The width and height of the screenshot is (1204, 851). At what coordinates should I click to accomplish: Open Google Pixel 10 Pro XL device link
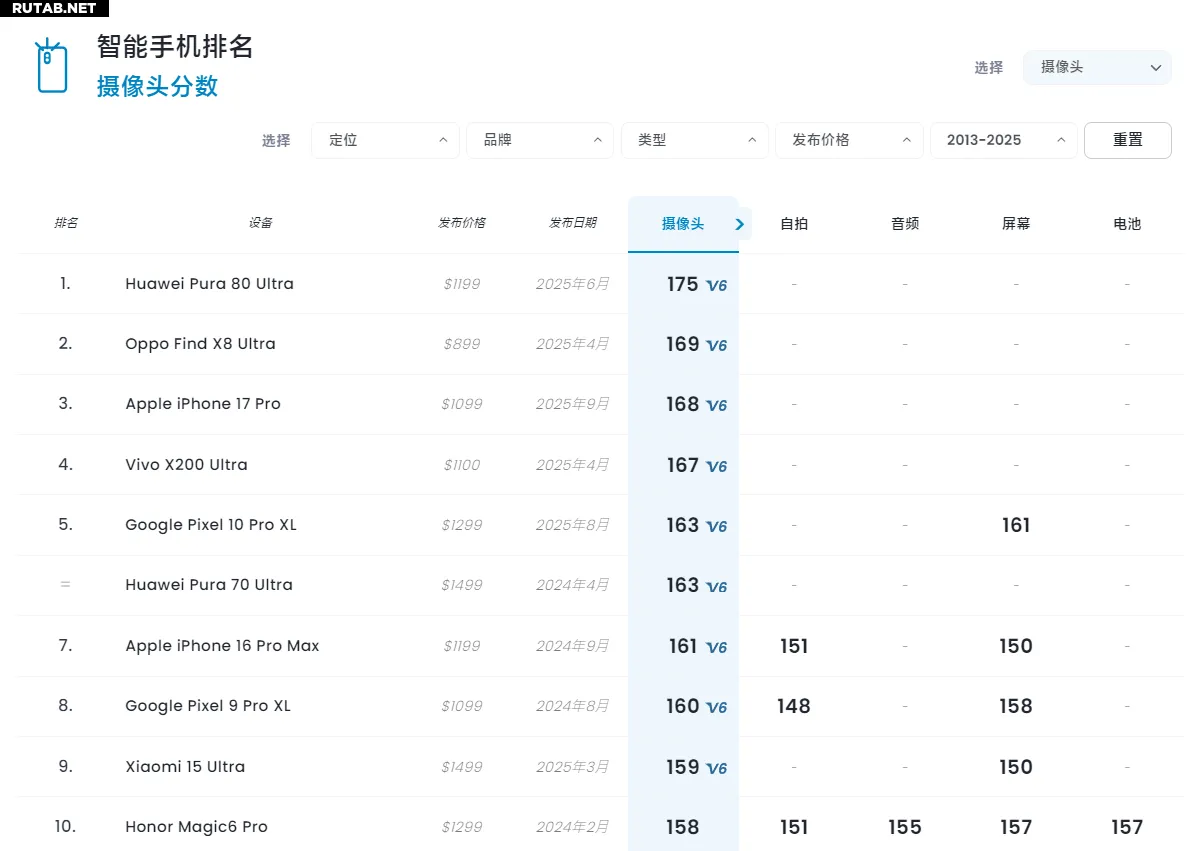(x=211, y=525)
